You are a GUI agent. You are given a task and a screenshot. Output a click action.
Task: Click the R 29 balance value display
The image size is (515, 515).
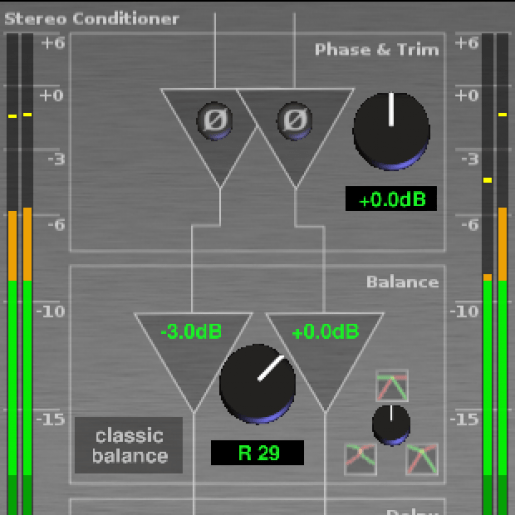point(257,453)
